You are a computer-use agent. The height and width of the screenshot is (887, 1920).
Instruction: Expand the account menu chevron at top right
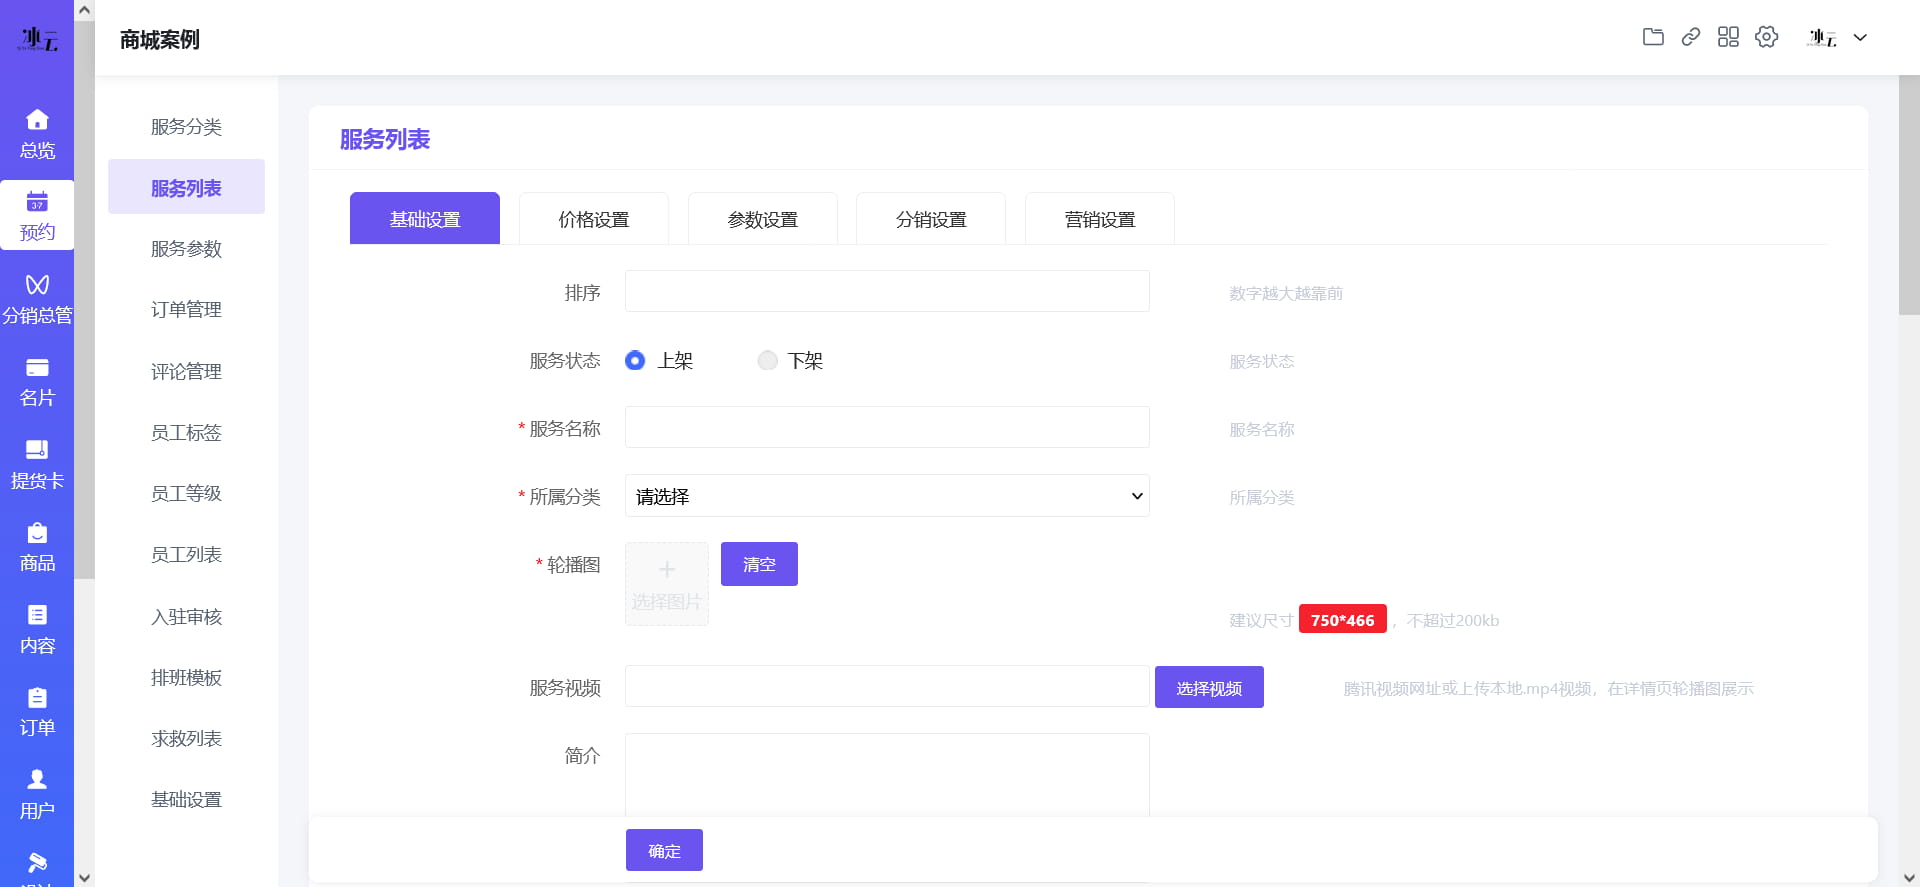point(1860,38)
